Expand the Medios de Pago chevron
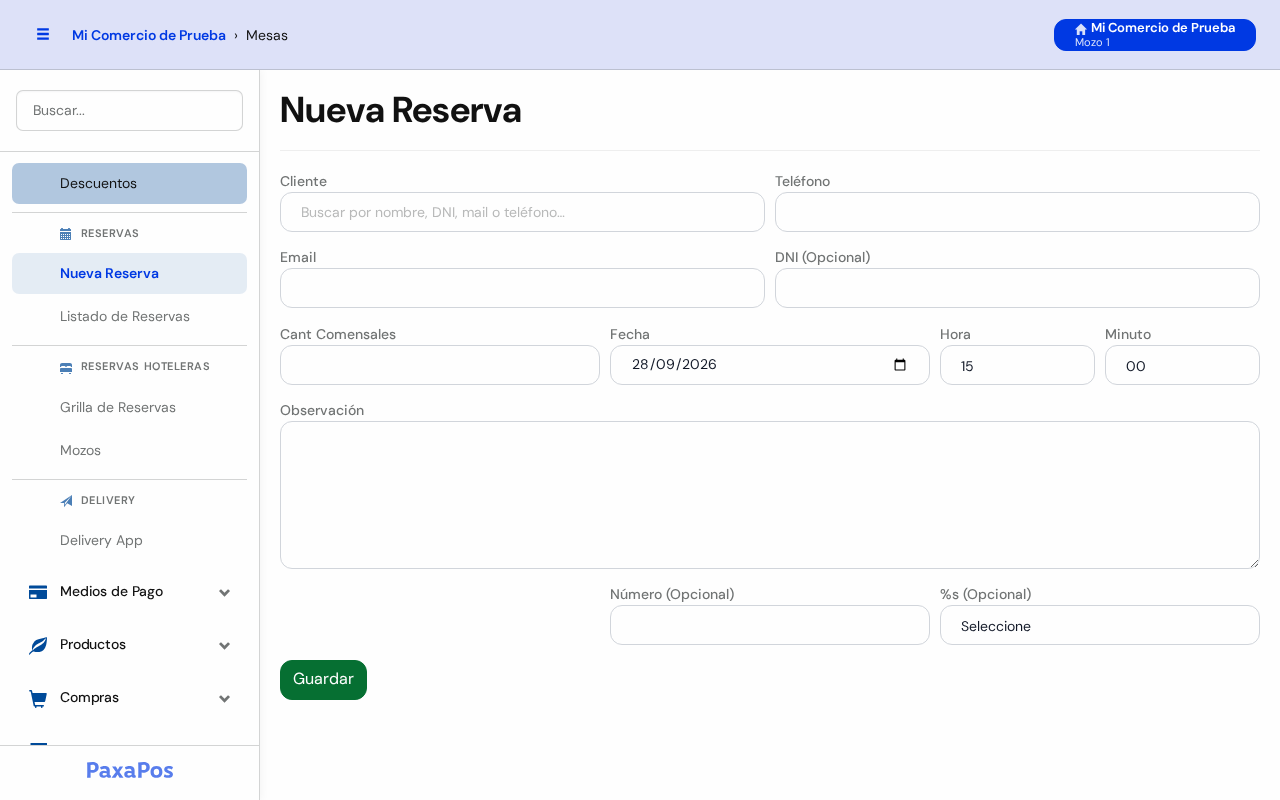This screenshot has width=1280, height=800. 225,593
